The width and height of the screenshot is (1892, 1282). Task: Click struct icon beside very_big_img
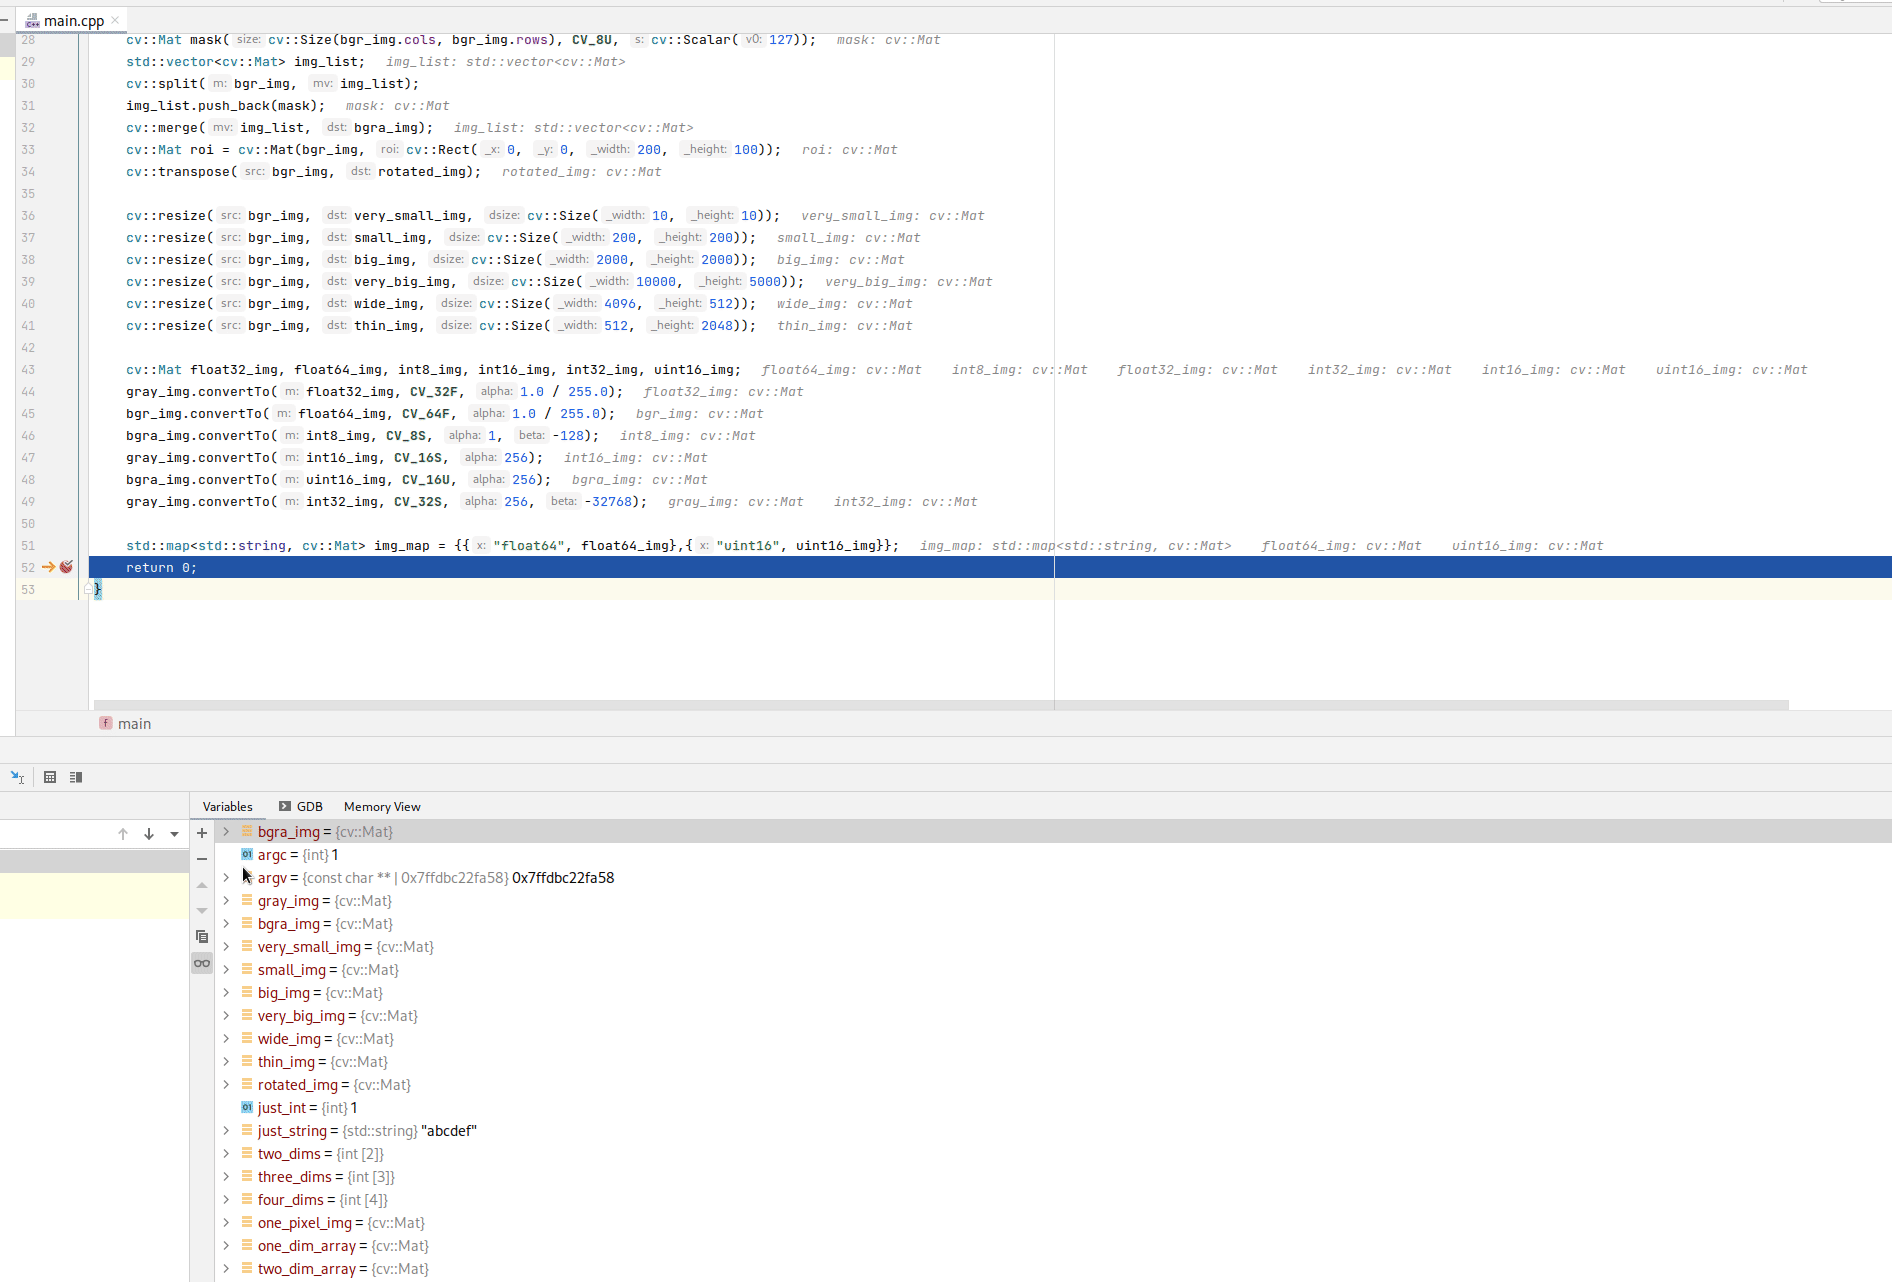coord(247,1015)
